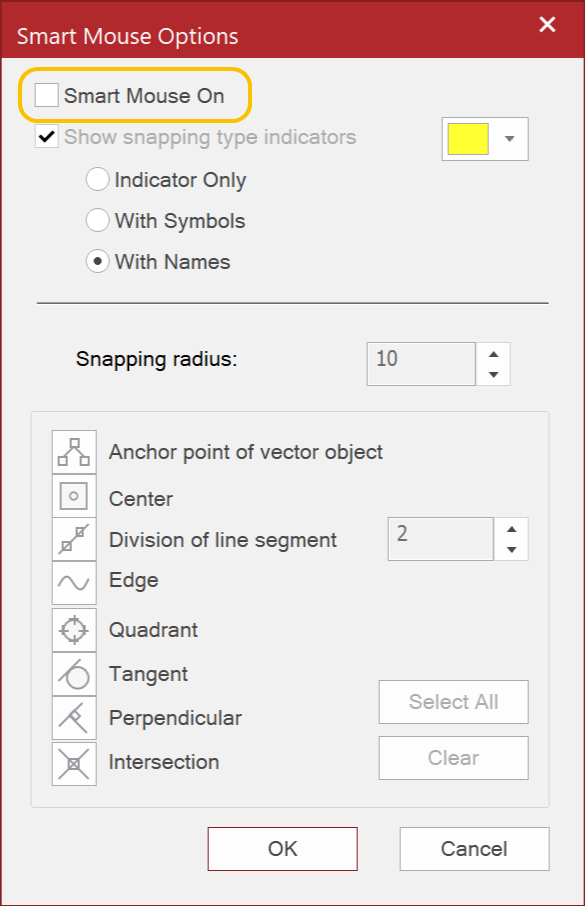Select the Indicator Only radio button

[x=97, y=180]
